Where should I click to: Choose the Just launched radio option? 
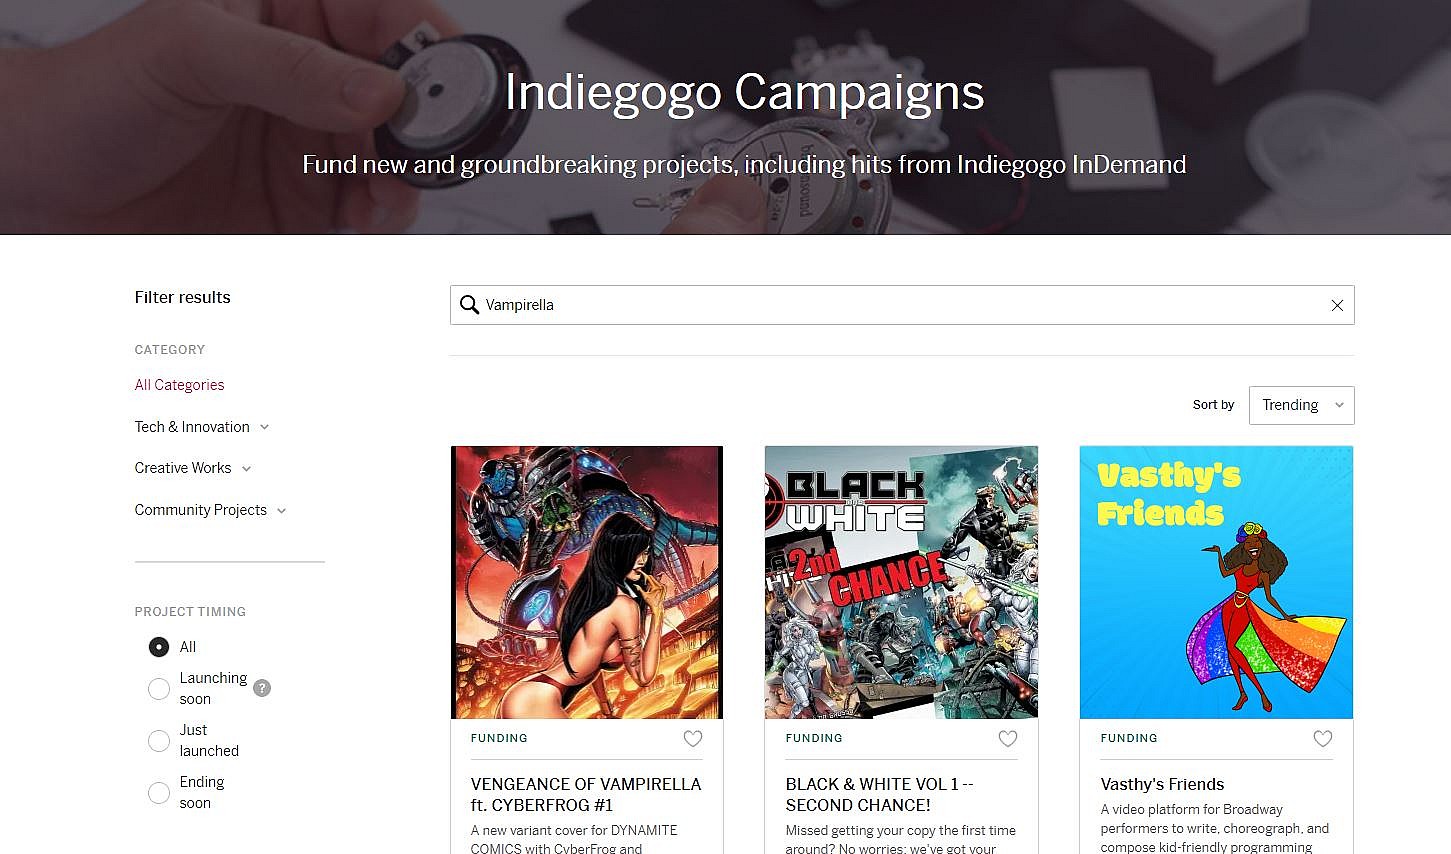159,741
